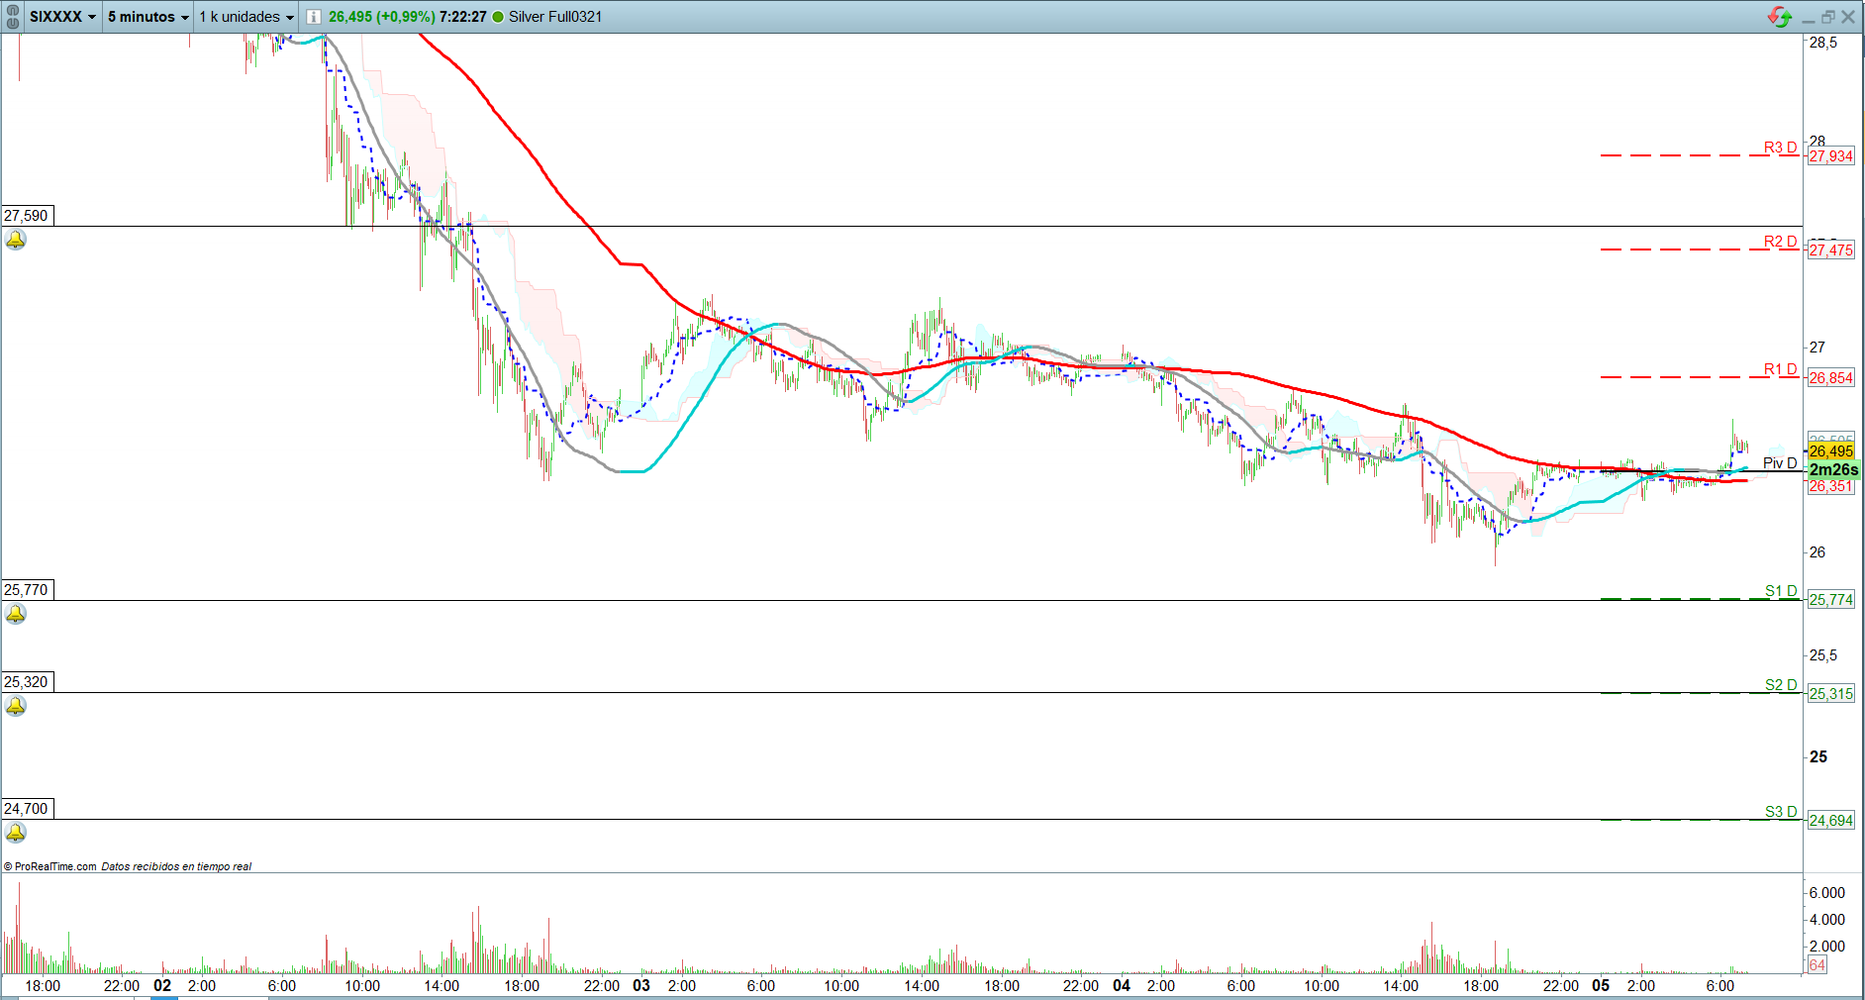Click the 03 date marker on time axis
The height and width of the screenshot is (1000, 1865).
[x=641, y=986]
